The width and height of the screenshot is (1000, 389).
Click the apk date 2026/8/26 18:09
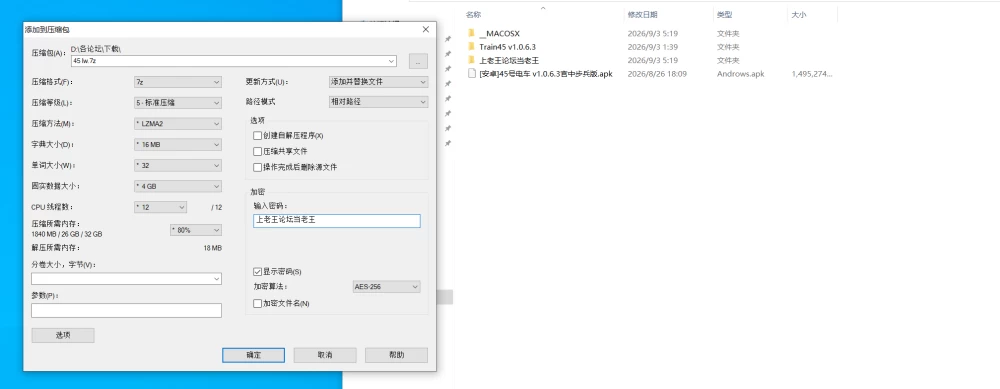pos(657,74)
